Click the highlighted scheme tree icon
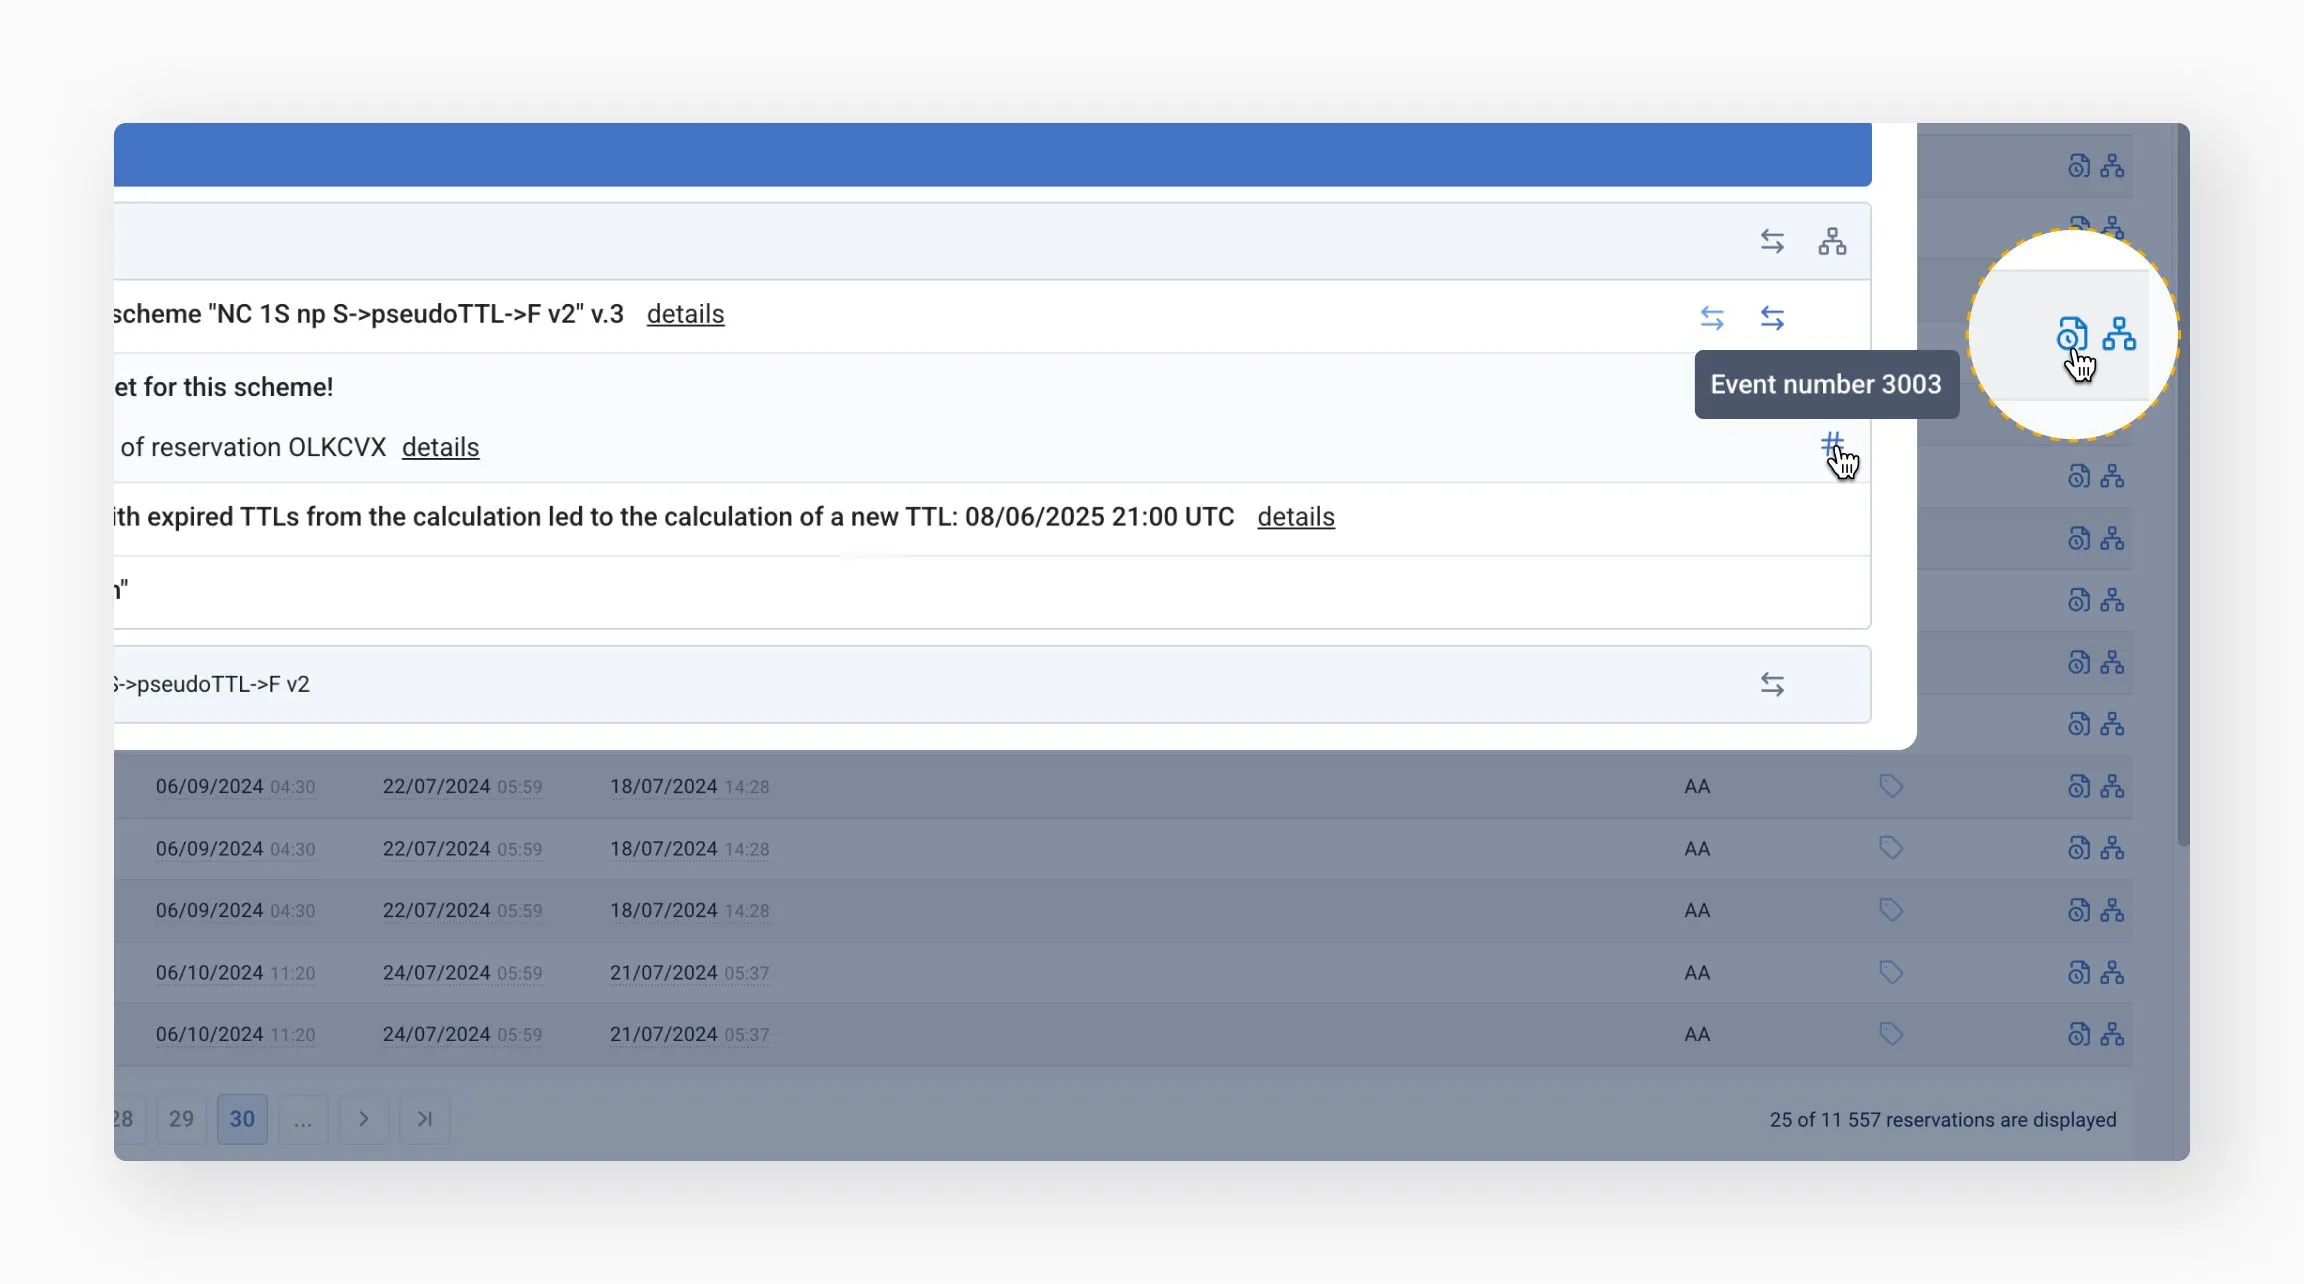Screen dimensions: 2304x1284 [2118, 334]
